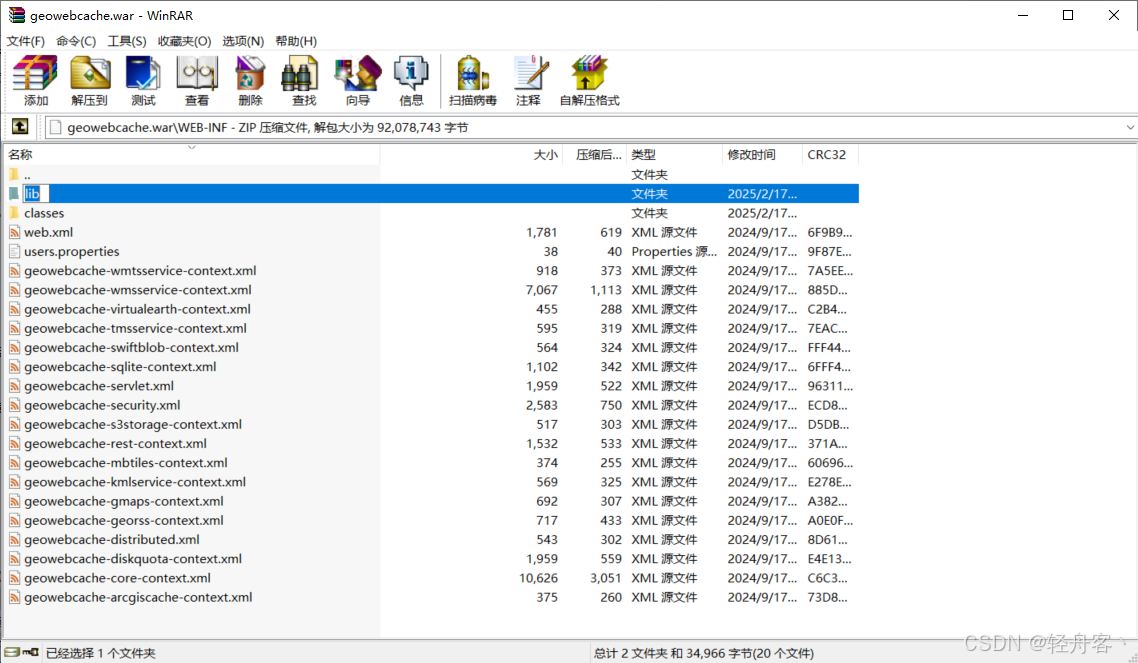Open the 命令(C) menu
This screenshot has width=1138, height=663.
(x=76, y=41)
